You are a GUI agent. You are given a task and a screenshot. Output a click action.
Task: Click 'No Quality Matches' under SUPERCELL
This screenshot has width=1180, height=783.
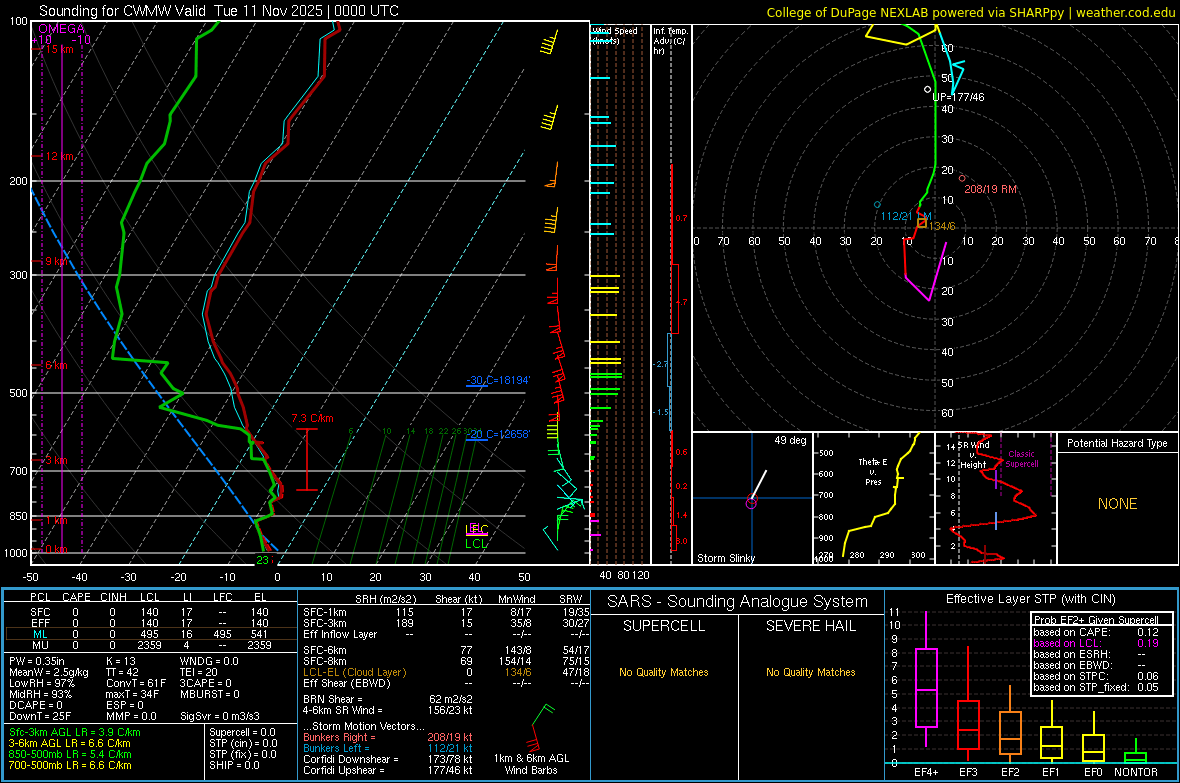pos(664,672)
